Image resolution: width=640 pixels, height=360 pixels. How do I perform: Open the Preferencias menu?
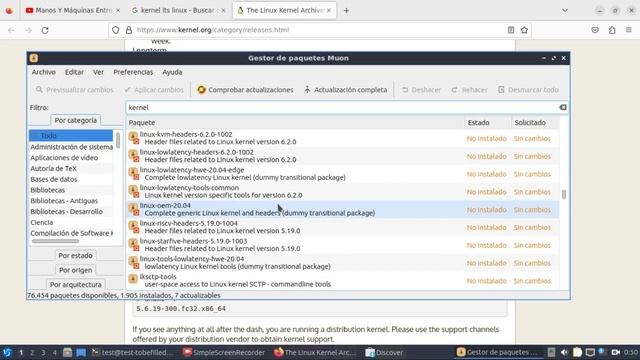(x=133, y=72)
